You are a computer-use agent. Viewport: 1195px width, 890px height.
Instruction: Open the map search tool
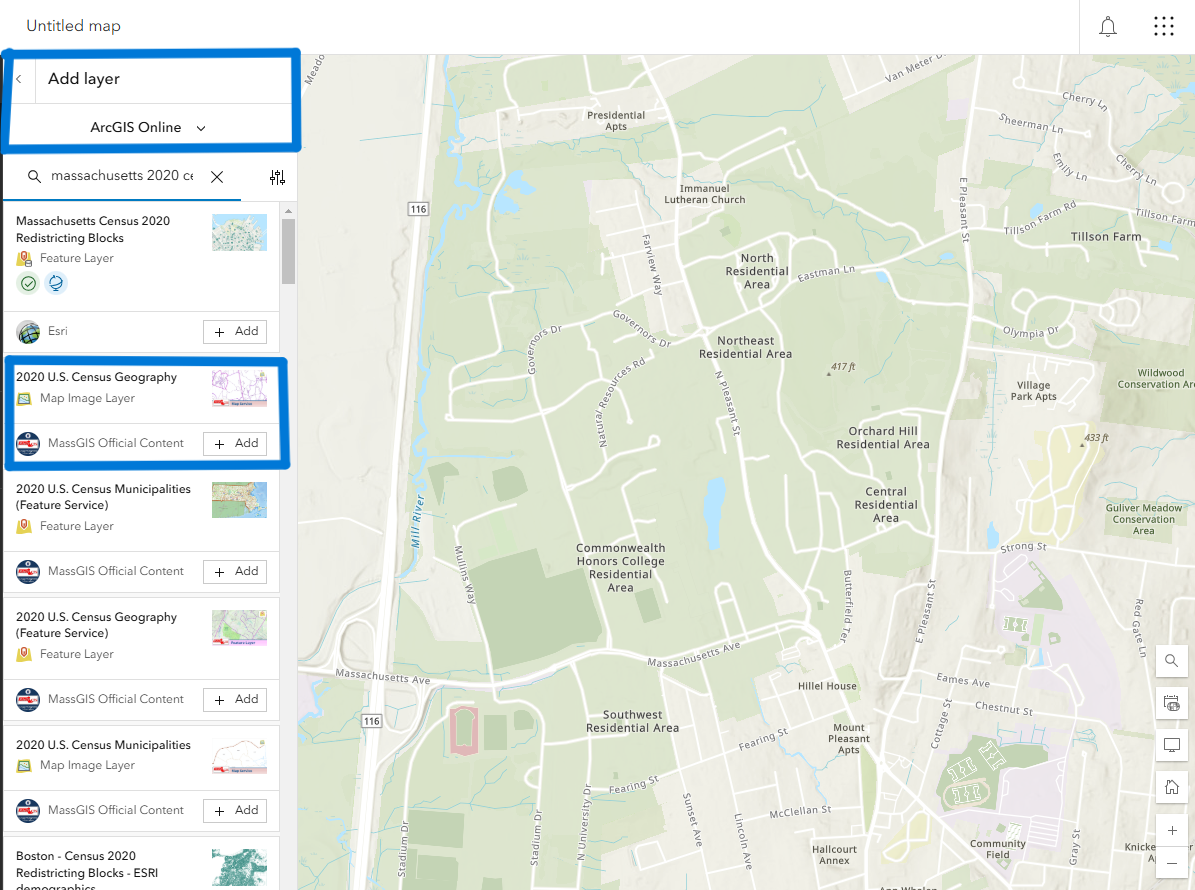click(x=1171, y=661)
